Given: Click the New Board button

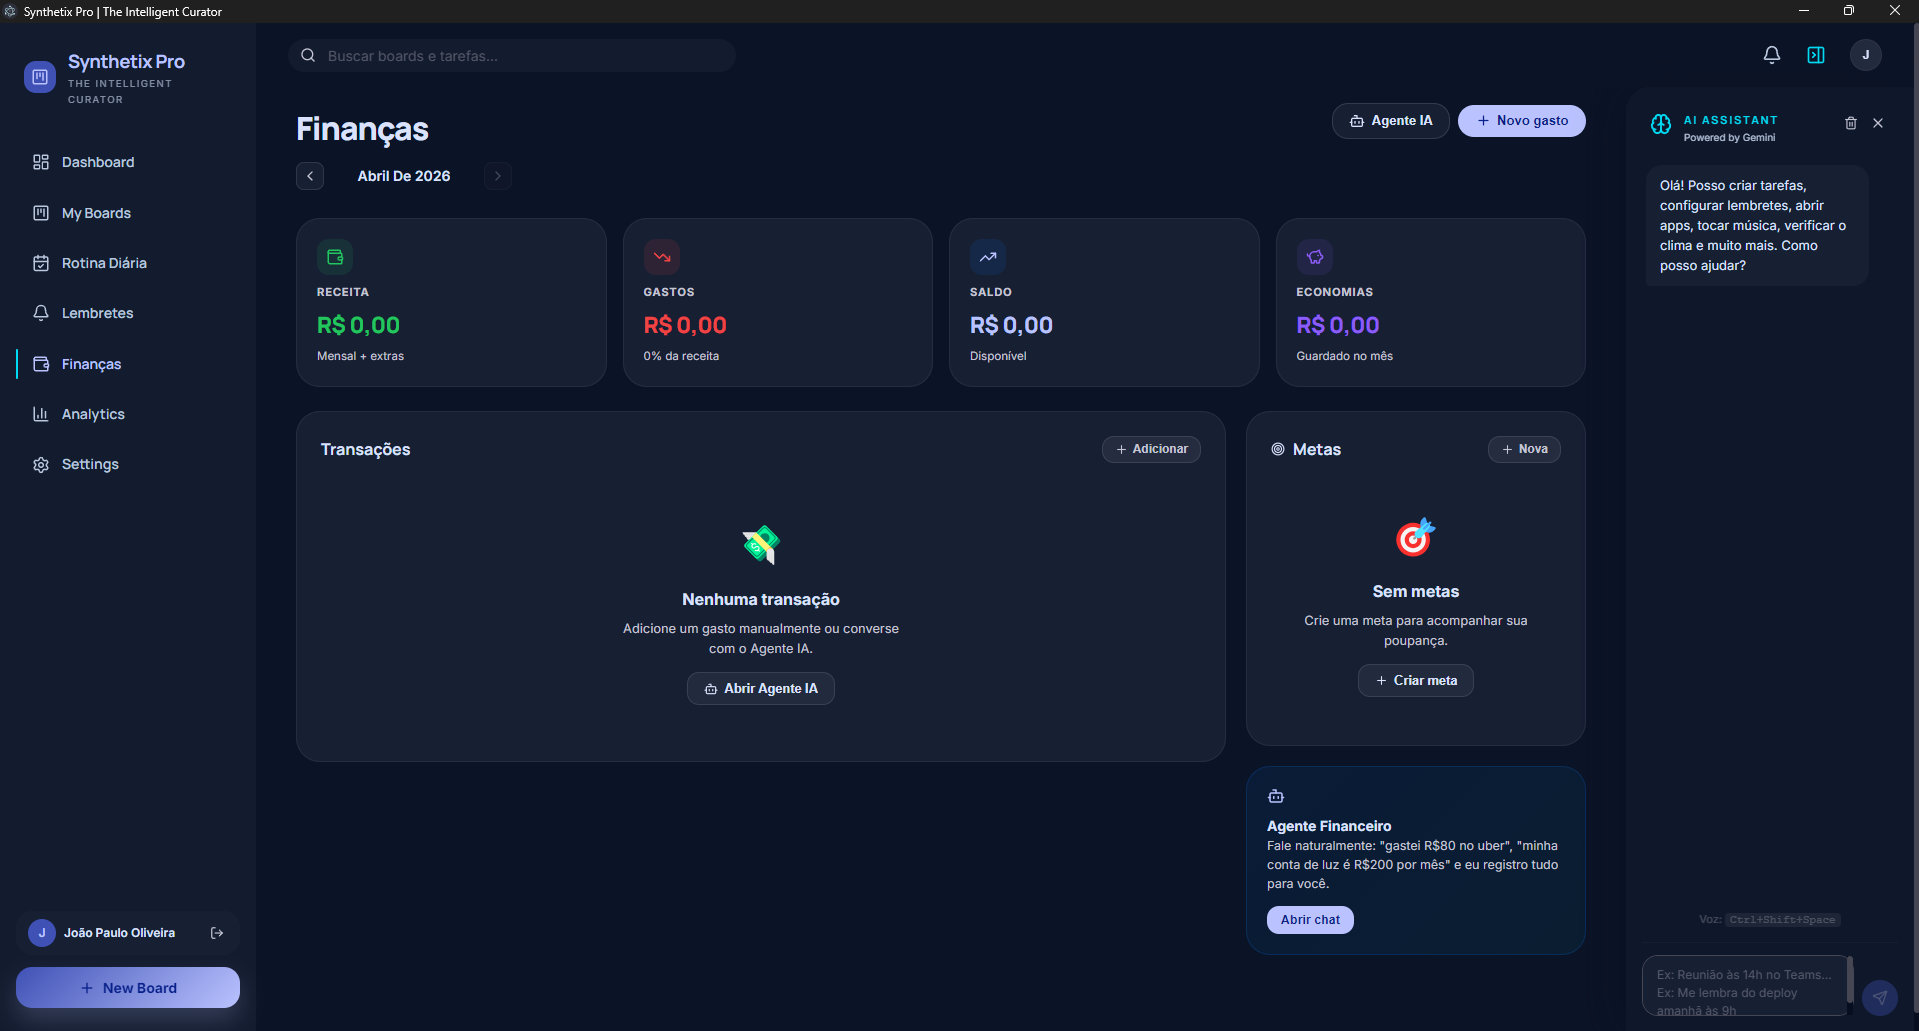Looking at the screenshot, I should pyautogui.click(x=128, y=988).
